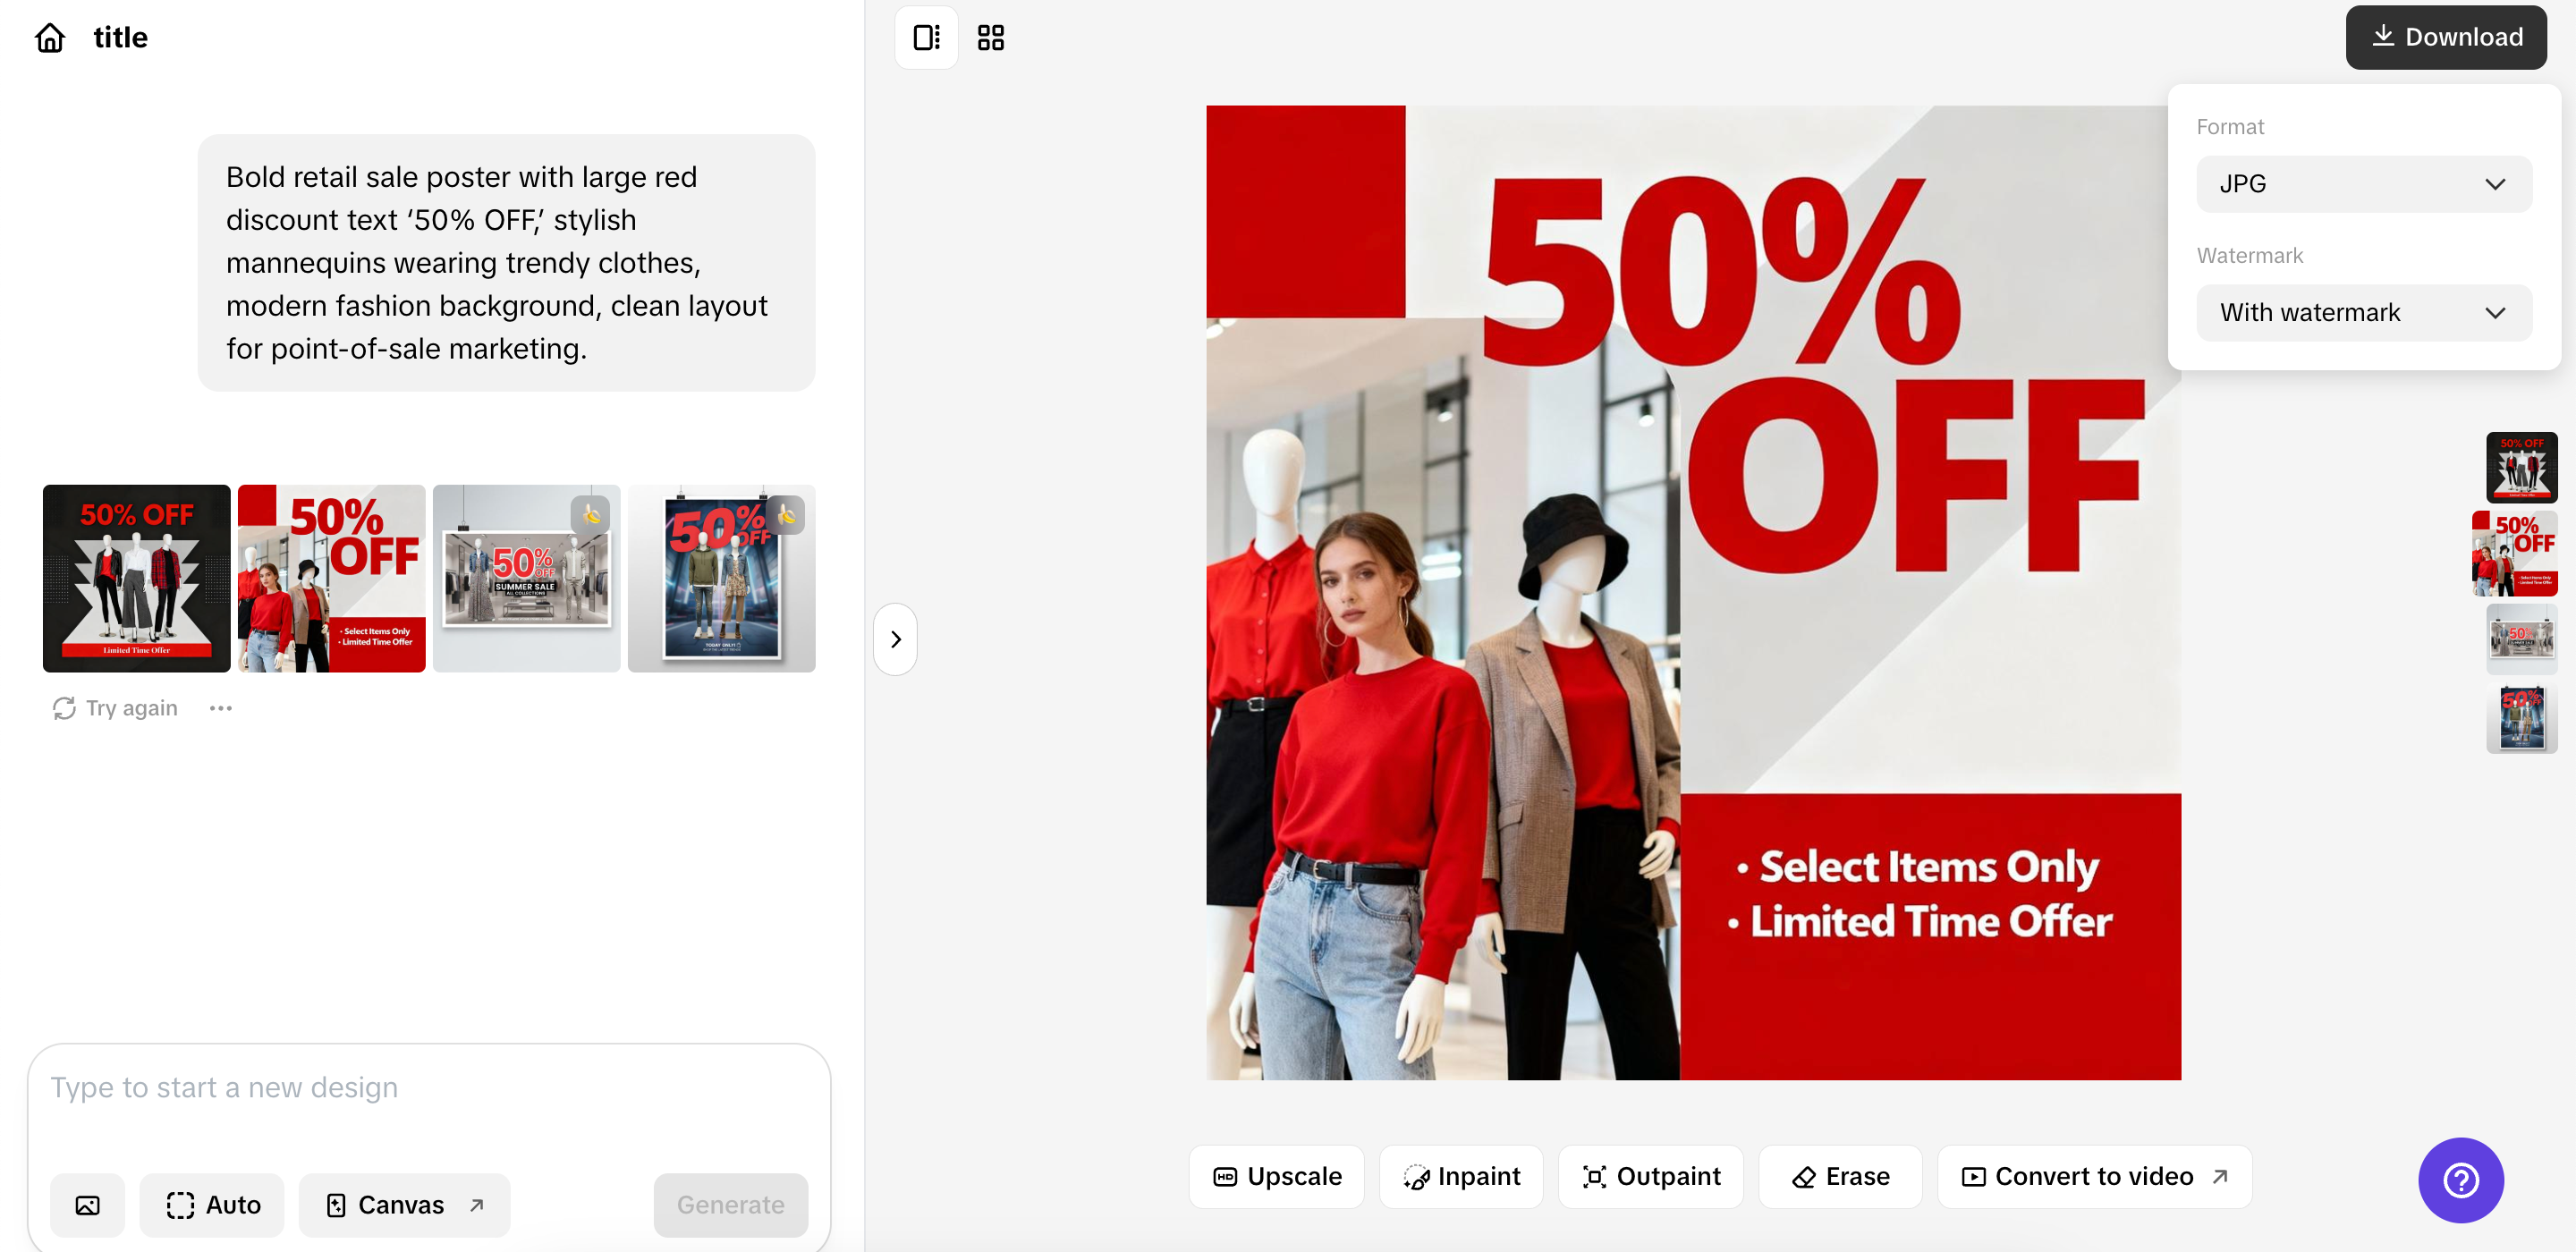The height and width of the screenshot is (1252, 2576).
Task: Open the three-dot more options menu
Action: (220, 708)
